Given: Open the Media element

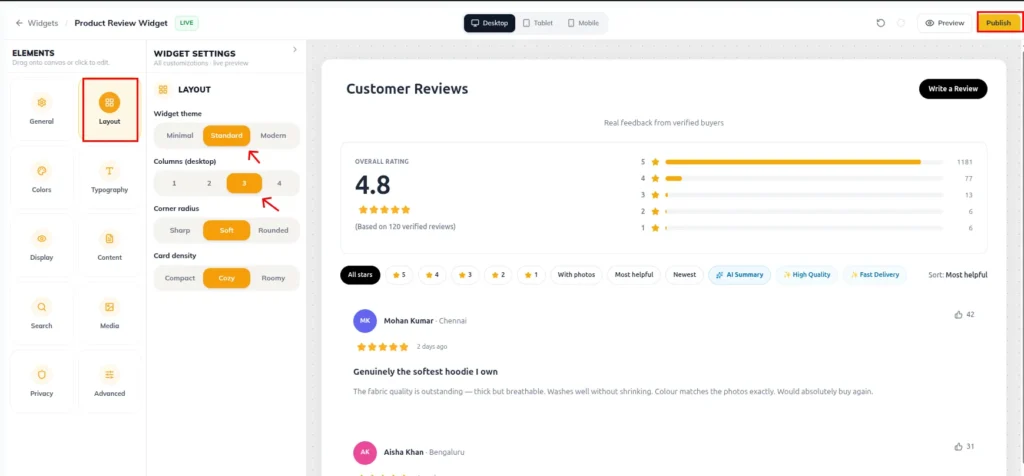Looking at the screenshot, I should click(109, 314).
